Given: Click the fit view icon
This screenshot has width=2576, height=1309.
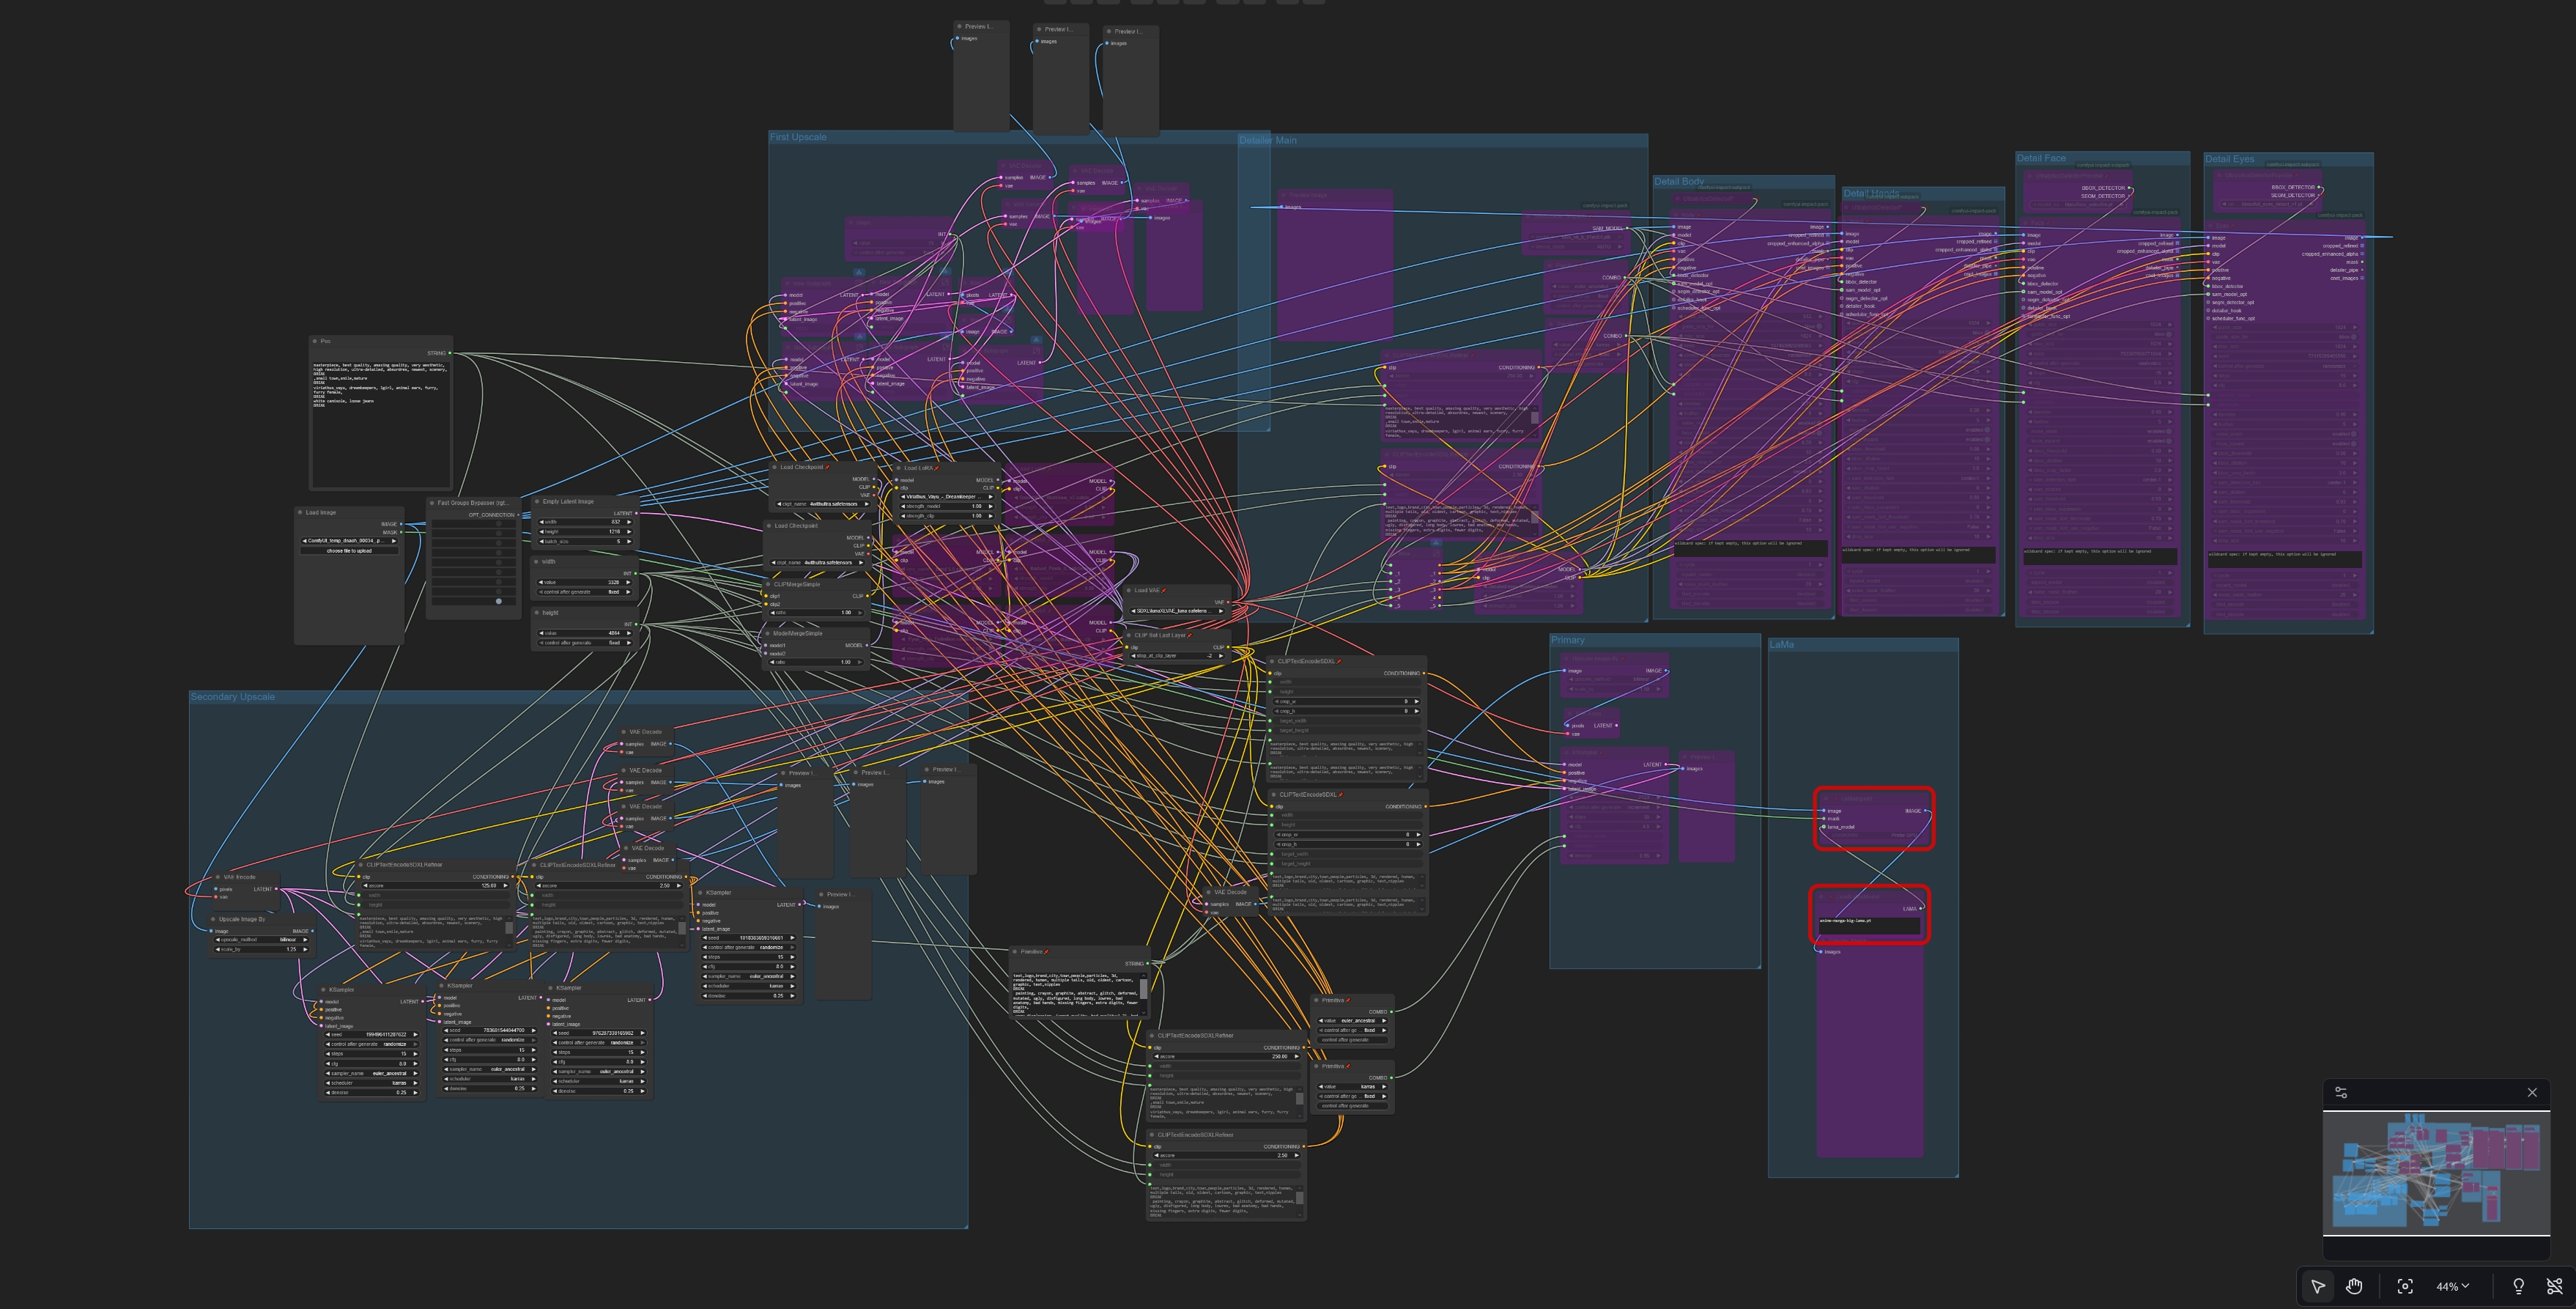Looking at the screenshot, I should click(2405, 1286).
